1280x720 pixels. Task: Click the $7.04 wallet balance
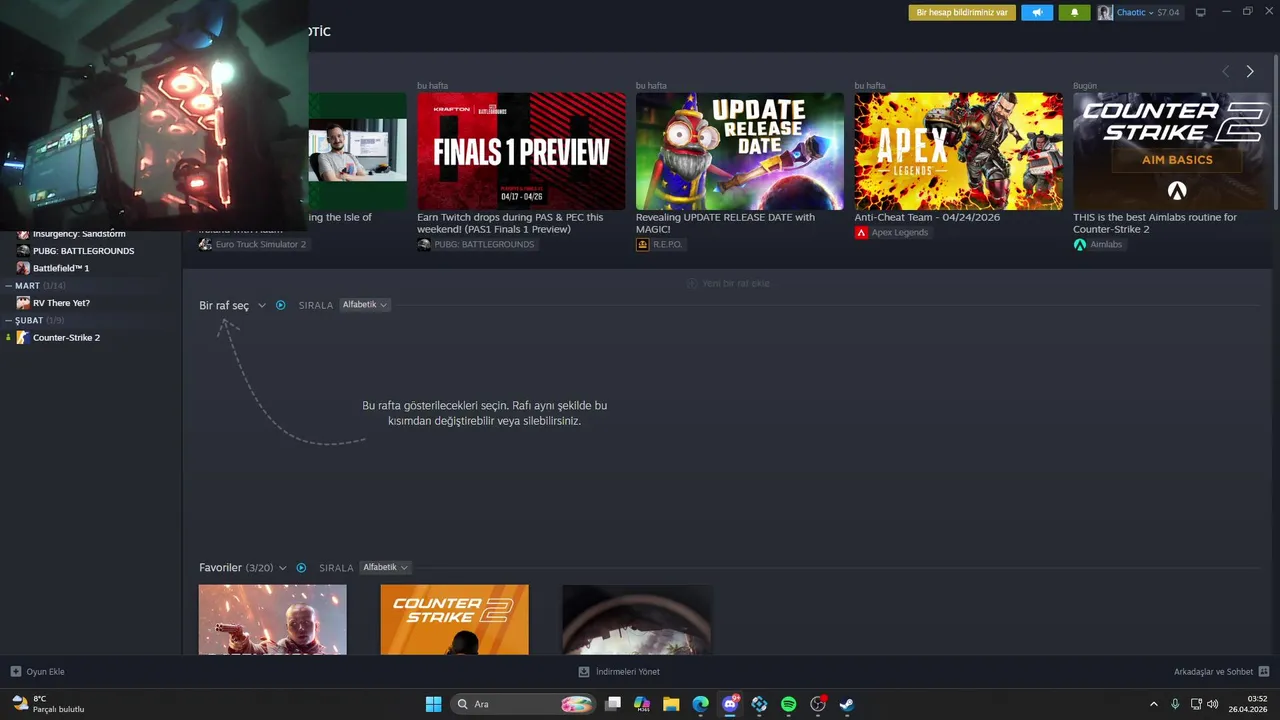pos(1168,13)
